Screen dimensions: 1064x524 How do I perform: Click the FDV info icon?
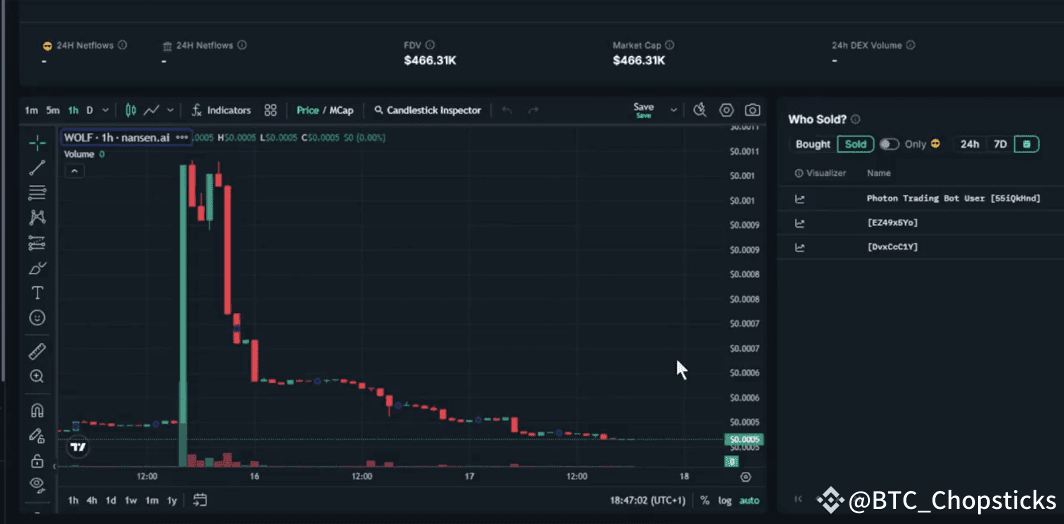(x=431, y=45)
